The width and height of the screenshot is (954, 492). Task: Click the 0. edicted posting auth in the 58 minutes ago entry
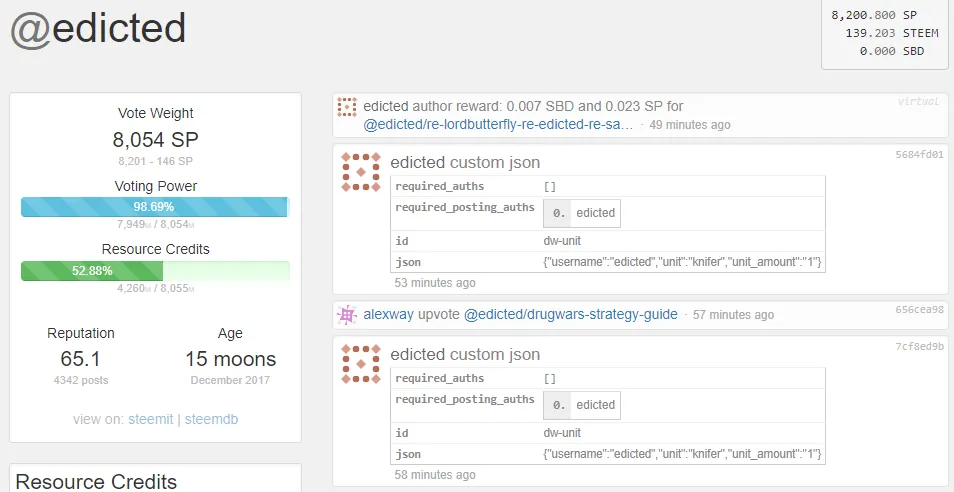point(582,405)
